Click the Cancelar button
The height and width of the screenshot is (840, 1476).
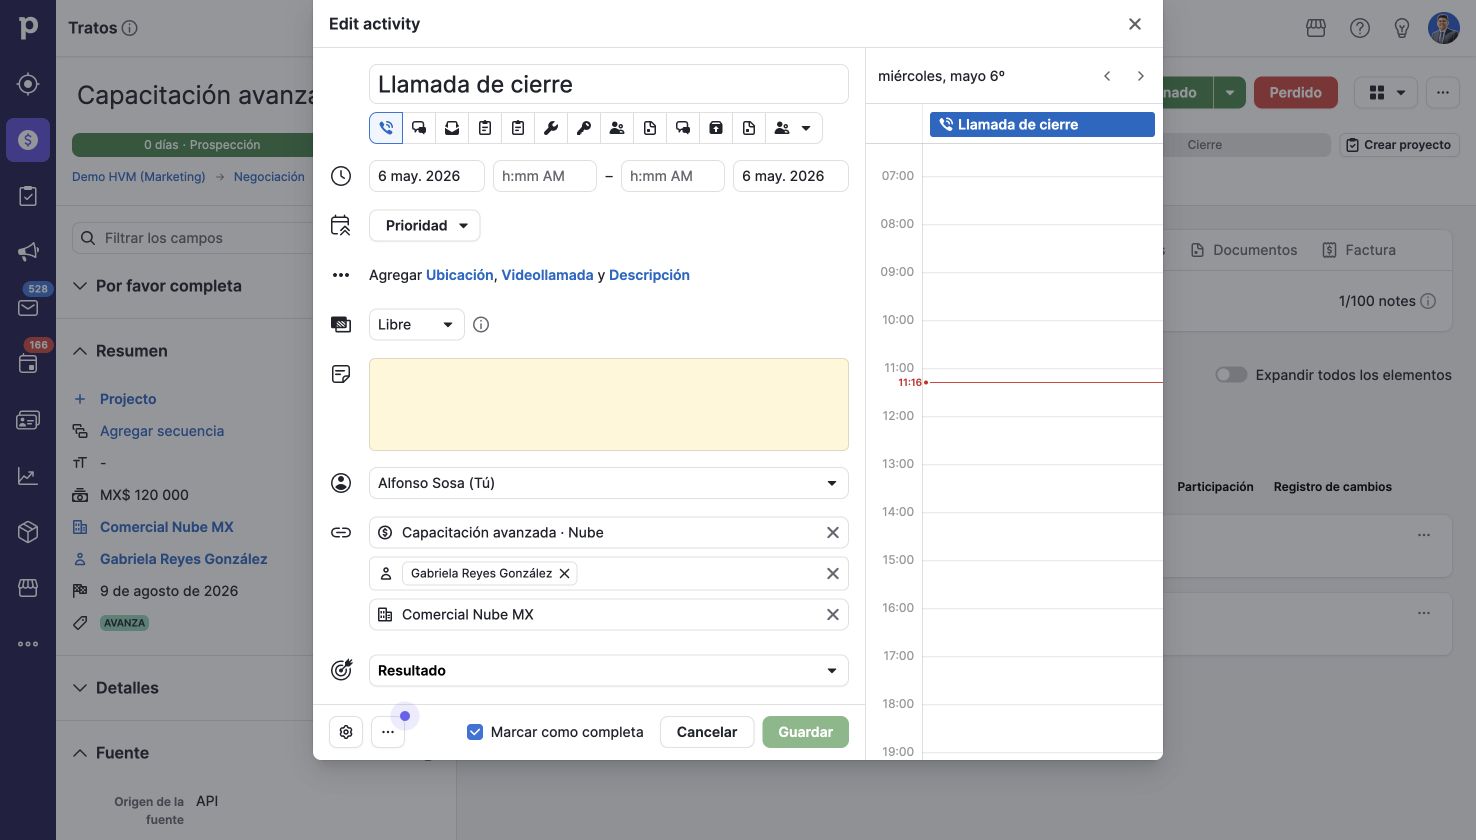click(x=707, y=732)
